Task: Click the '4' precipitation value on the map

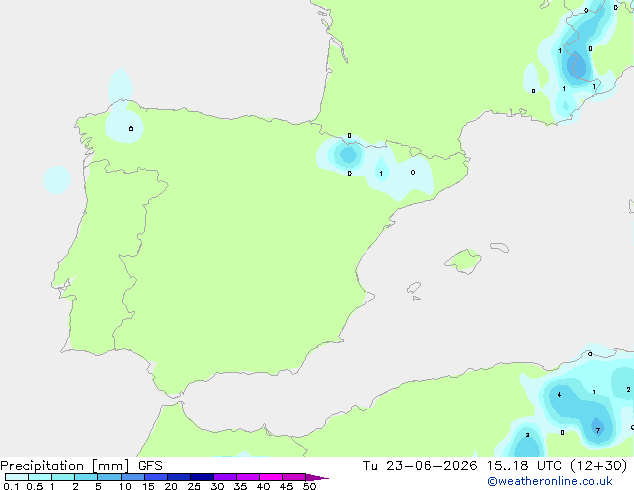Action: tap(559, 395)
